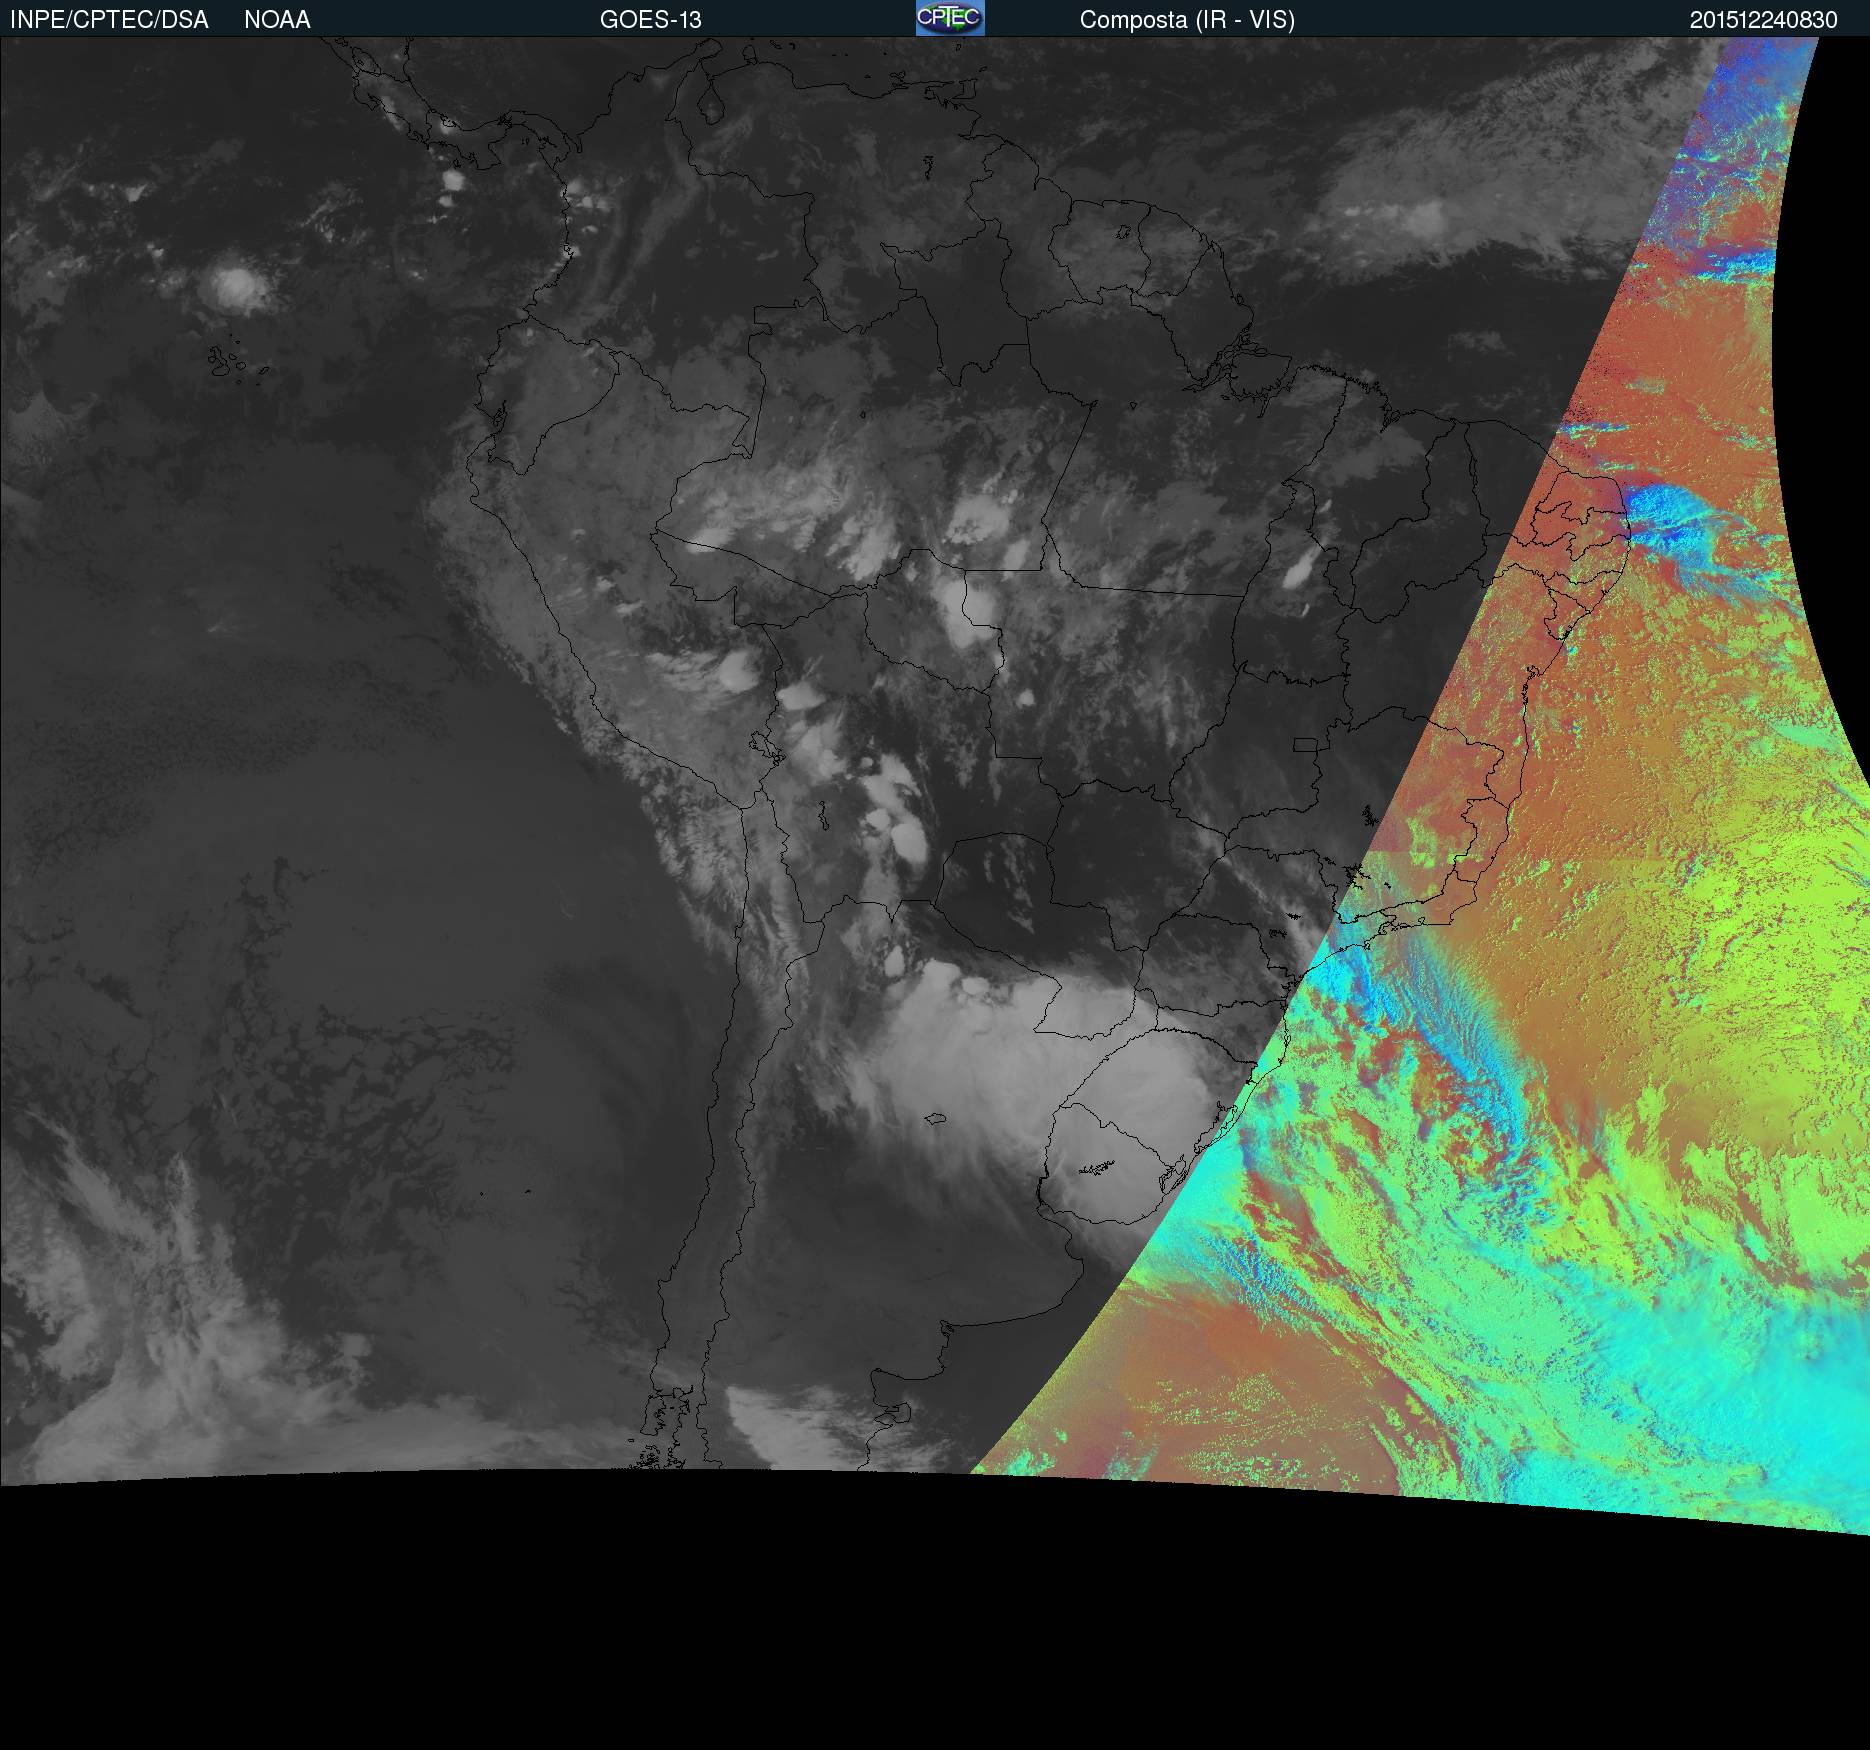Click the CPTEC logo in header

(950, 18)
